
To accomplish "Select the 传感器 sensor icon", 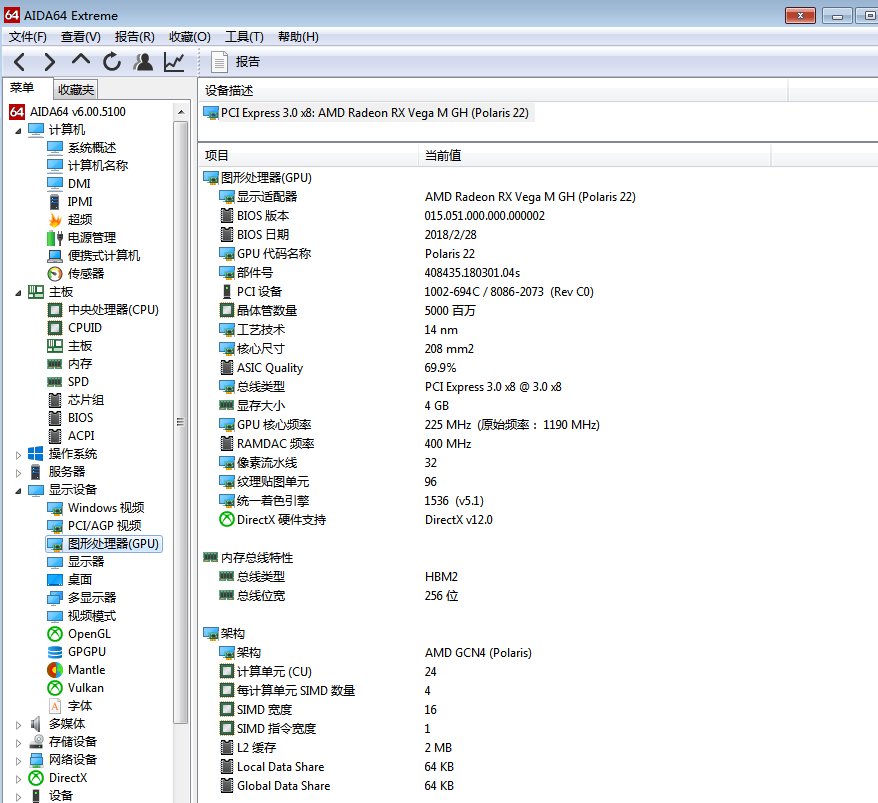I will (55, 274).
